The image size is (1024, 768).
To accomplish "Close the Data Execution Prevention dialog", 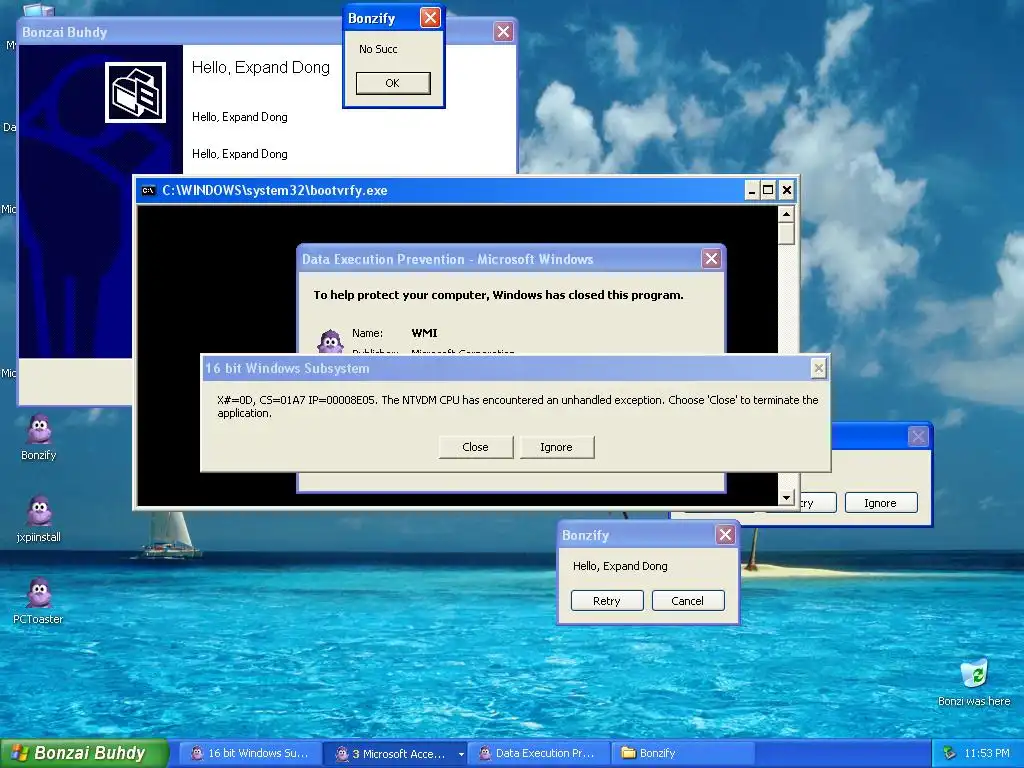I will click(x=711, y=259).
